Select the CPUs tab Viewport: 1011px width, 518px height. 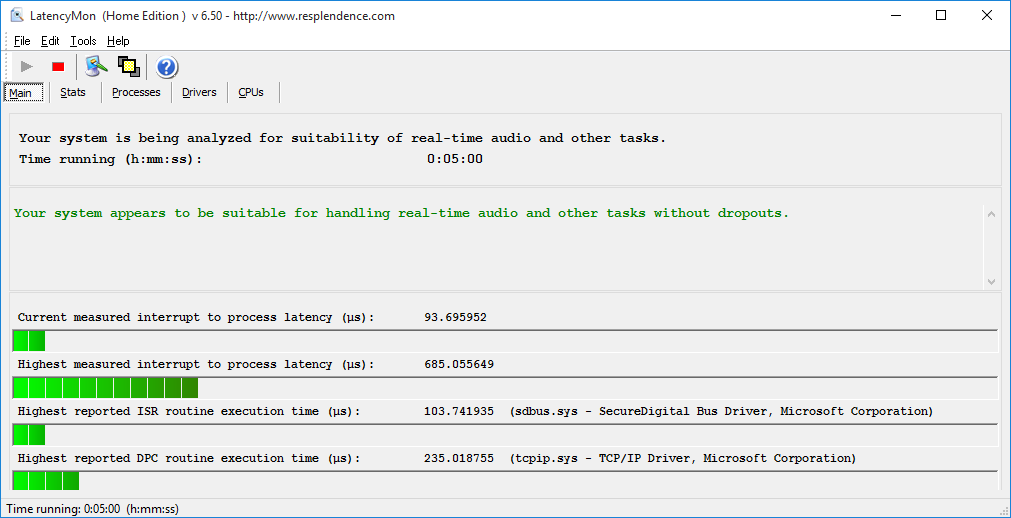251,92
